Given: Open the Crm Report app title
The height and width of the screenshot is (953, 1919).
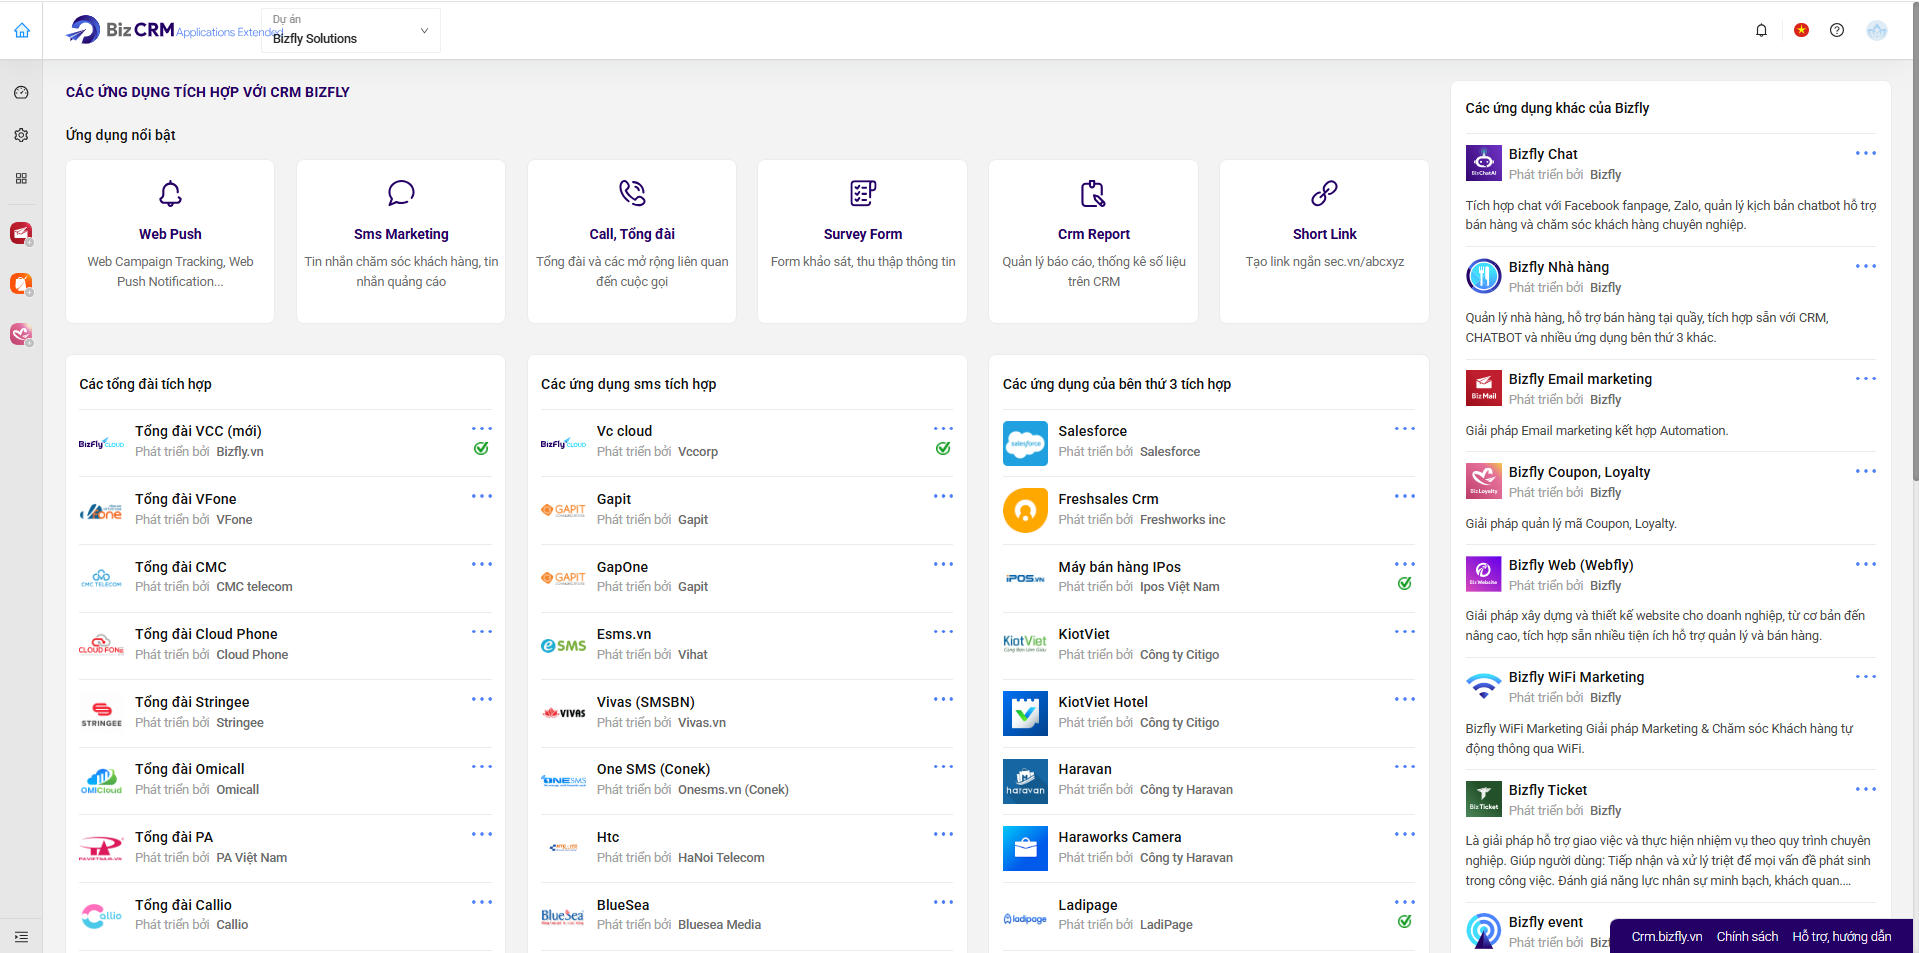Looking at the screenshot, I should (1093, 234).
